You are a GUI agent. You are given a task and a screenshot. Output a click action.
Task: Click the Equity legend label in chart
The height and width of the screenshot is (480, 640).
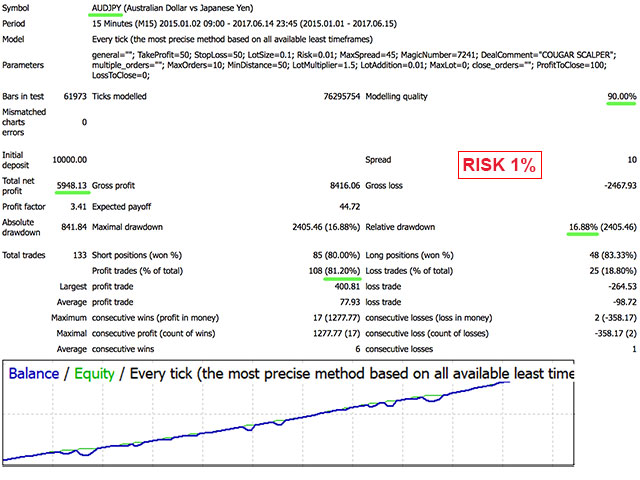(94, 373)
